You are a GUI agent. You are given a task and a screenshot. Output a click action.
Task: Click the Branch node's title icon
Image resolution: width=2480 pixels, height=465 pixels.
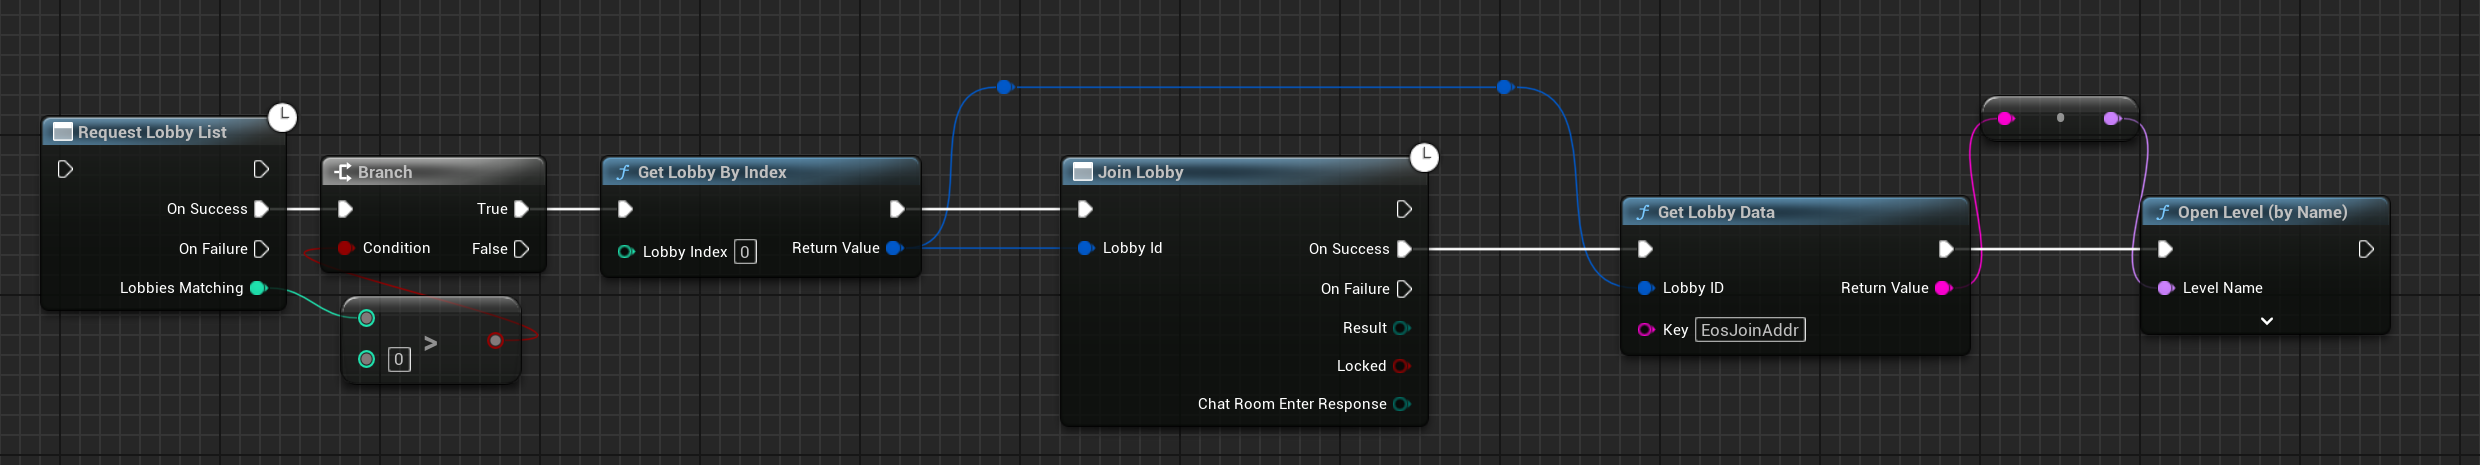343,172
